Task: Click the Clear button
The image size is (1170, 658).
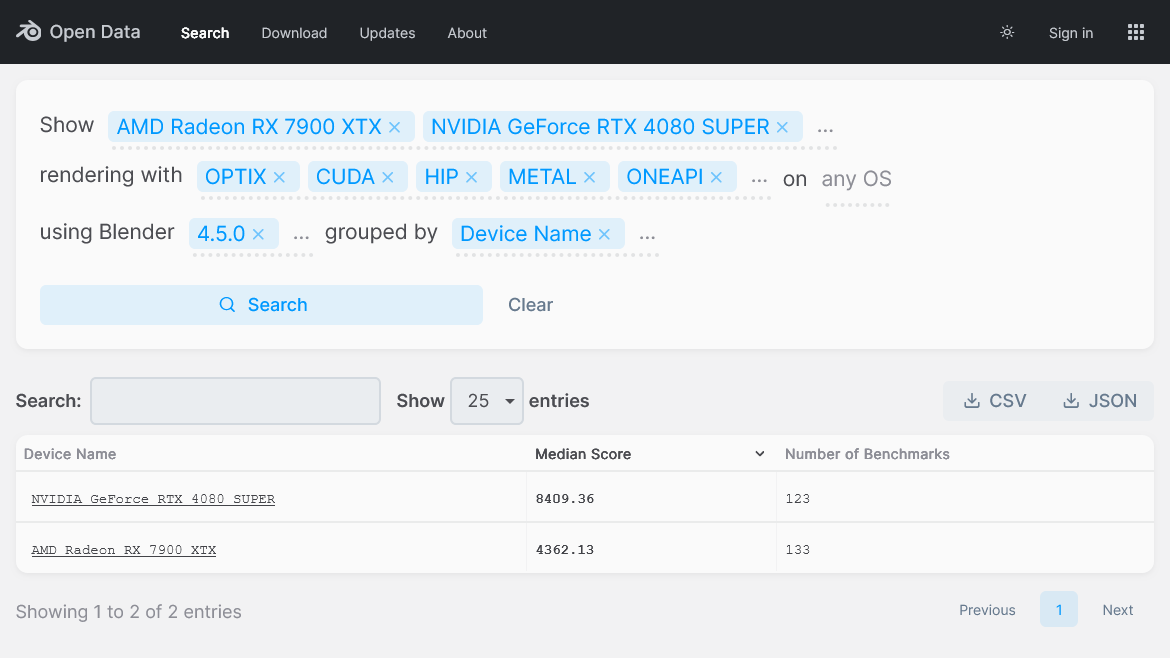Action: click(x=531, y=304)
